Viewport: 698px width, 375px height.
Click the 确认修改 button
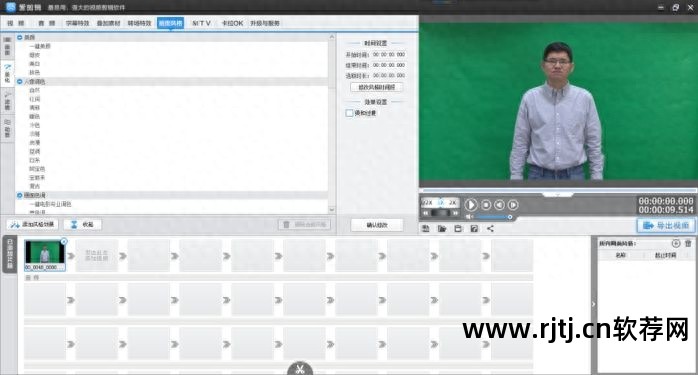(377, 225)
